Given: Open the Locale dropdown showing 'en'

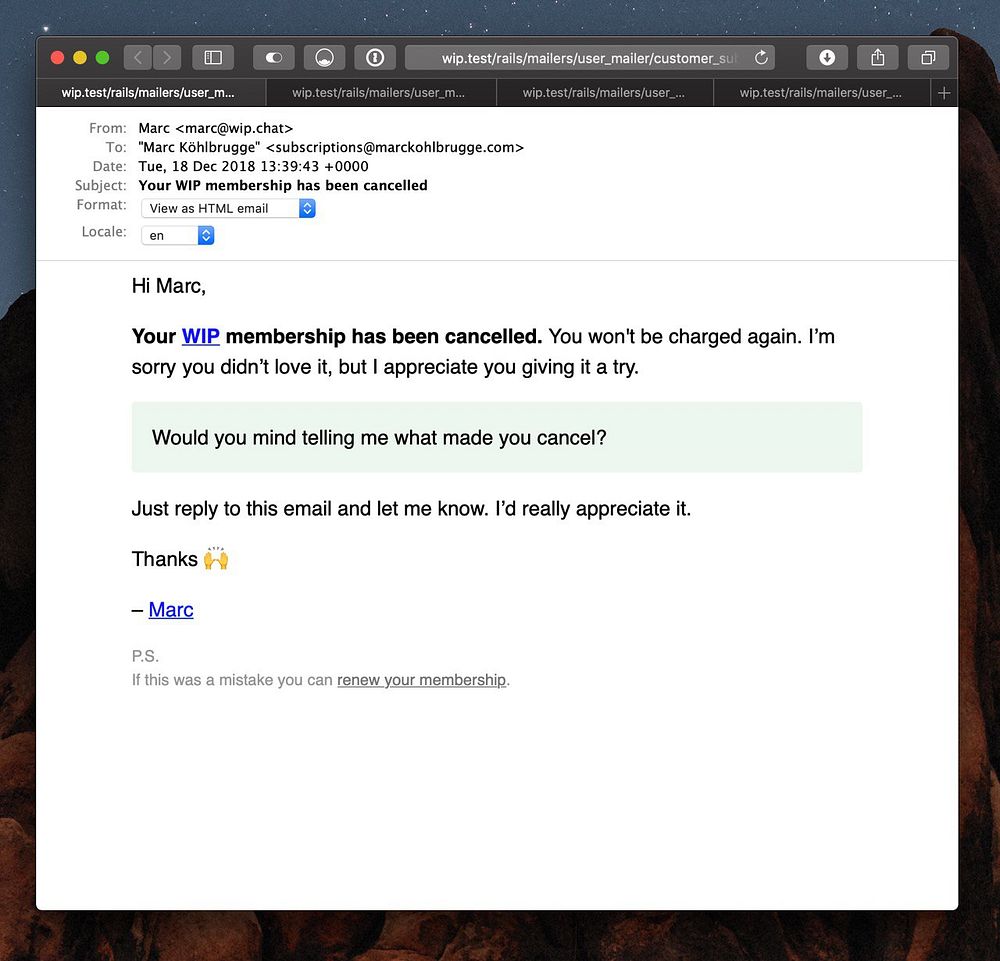Looking at the screenshot, I should (177, 236).
